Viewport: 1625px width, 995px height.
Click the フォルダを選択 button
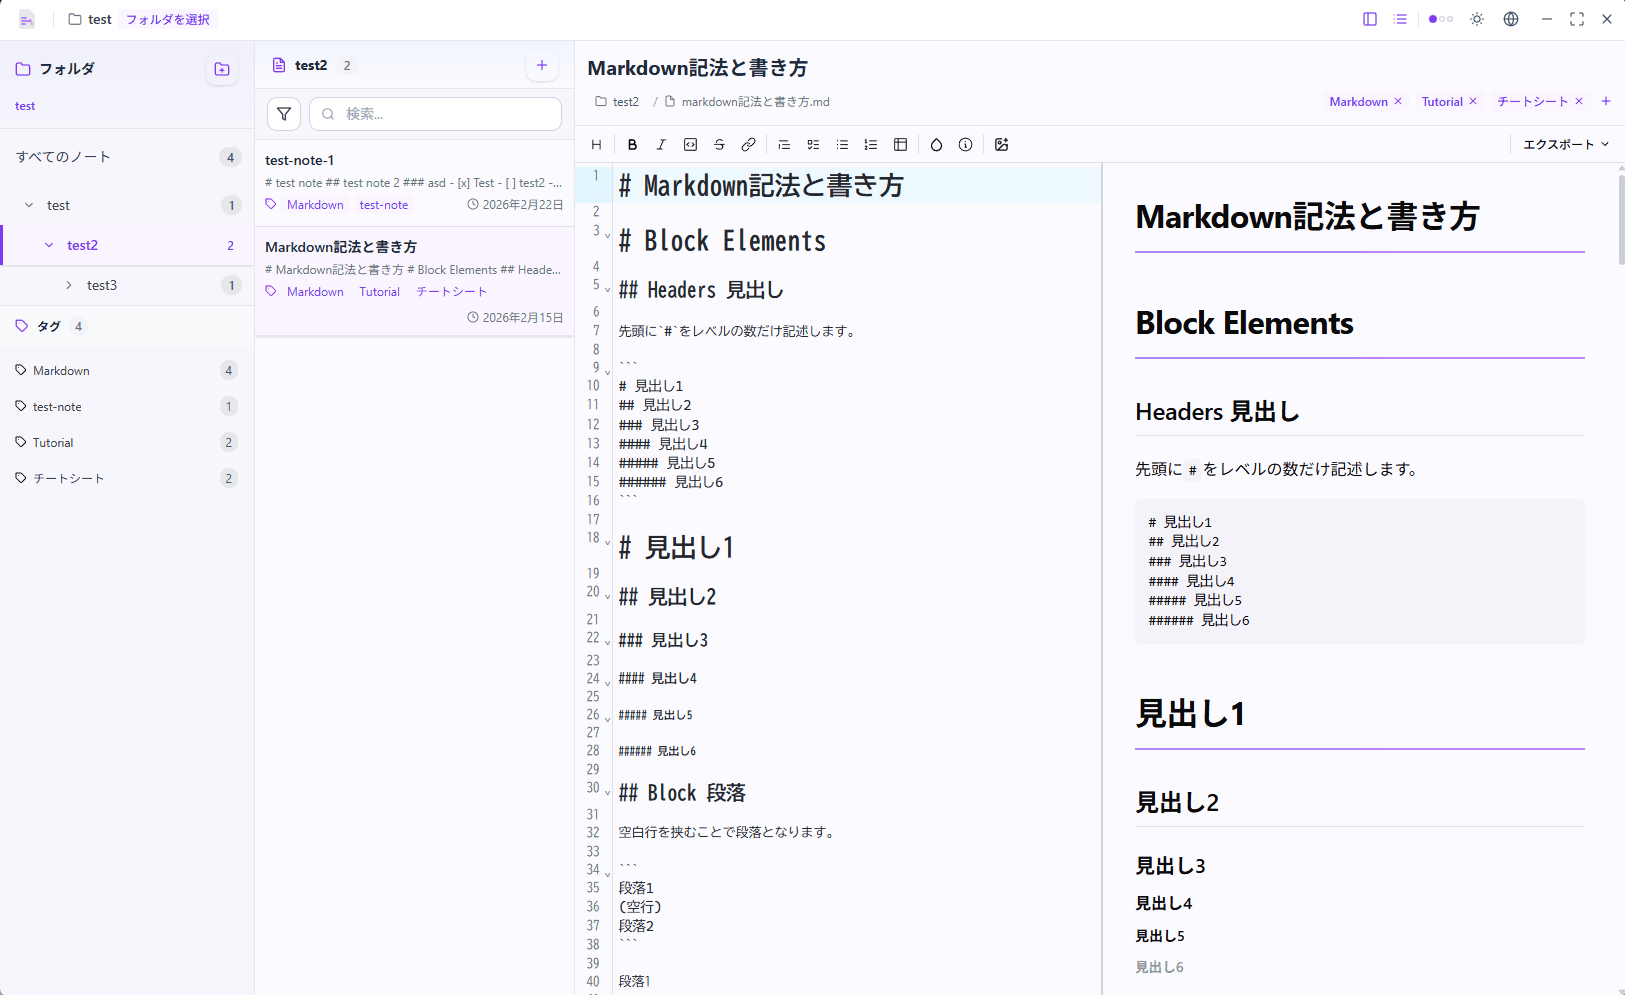(x=167, y=18)
